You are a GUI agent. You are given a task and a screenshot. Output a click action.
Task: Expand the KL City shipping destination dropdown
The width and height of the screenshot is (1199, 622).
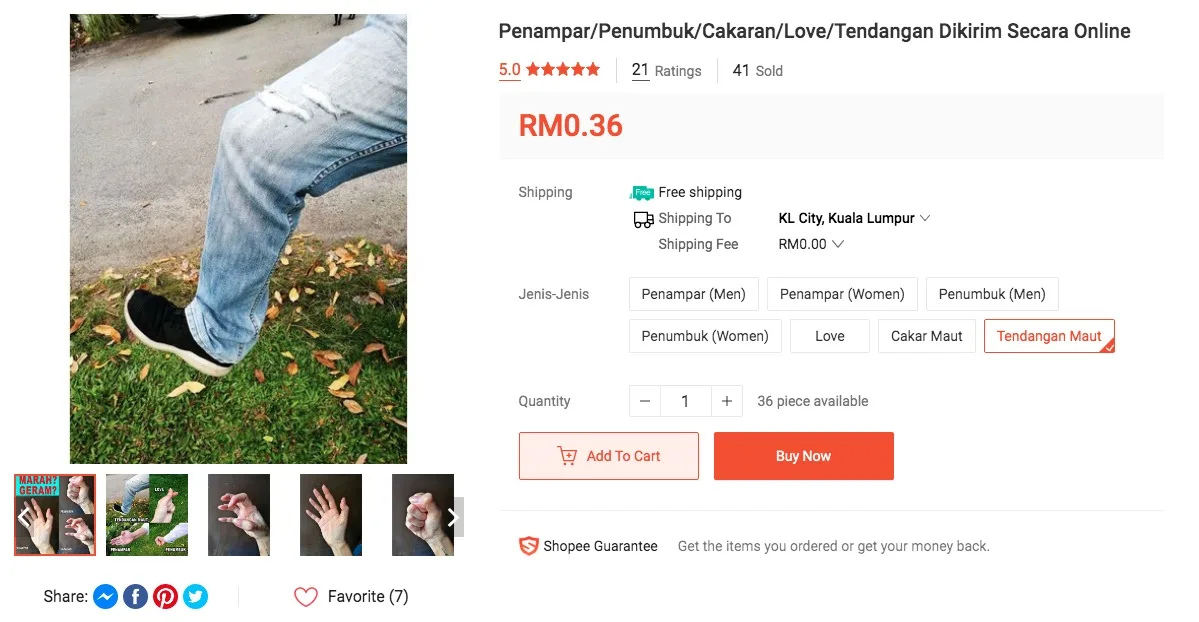854,218
